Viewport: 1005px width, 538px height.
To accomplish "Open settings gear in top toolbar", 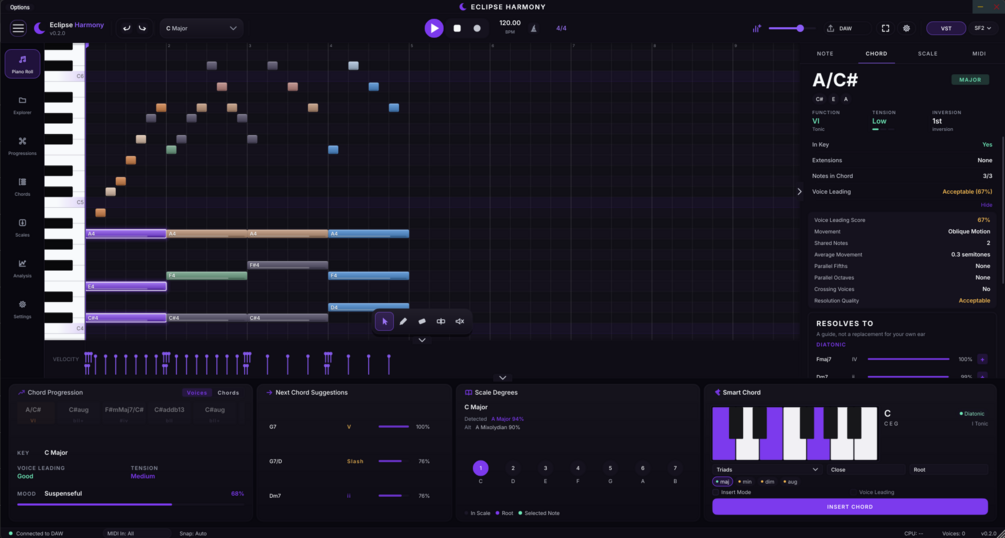I will pyautogui.click(x=906, y=28).
